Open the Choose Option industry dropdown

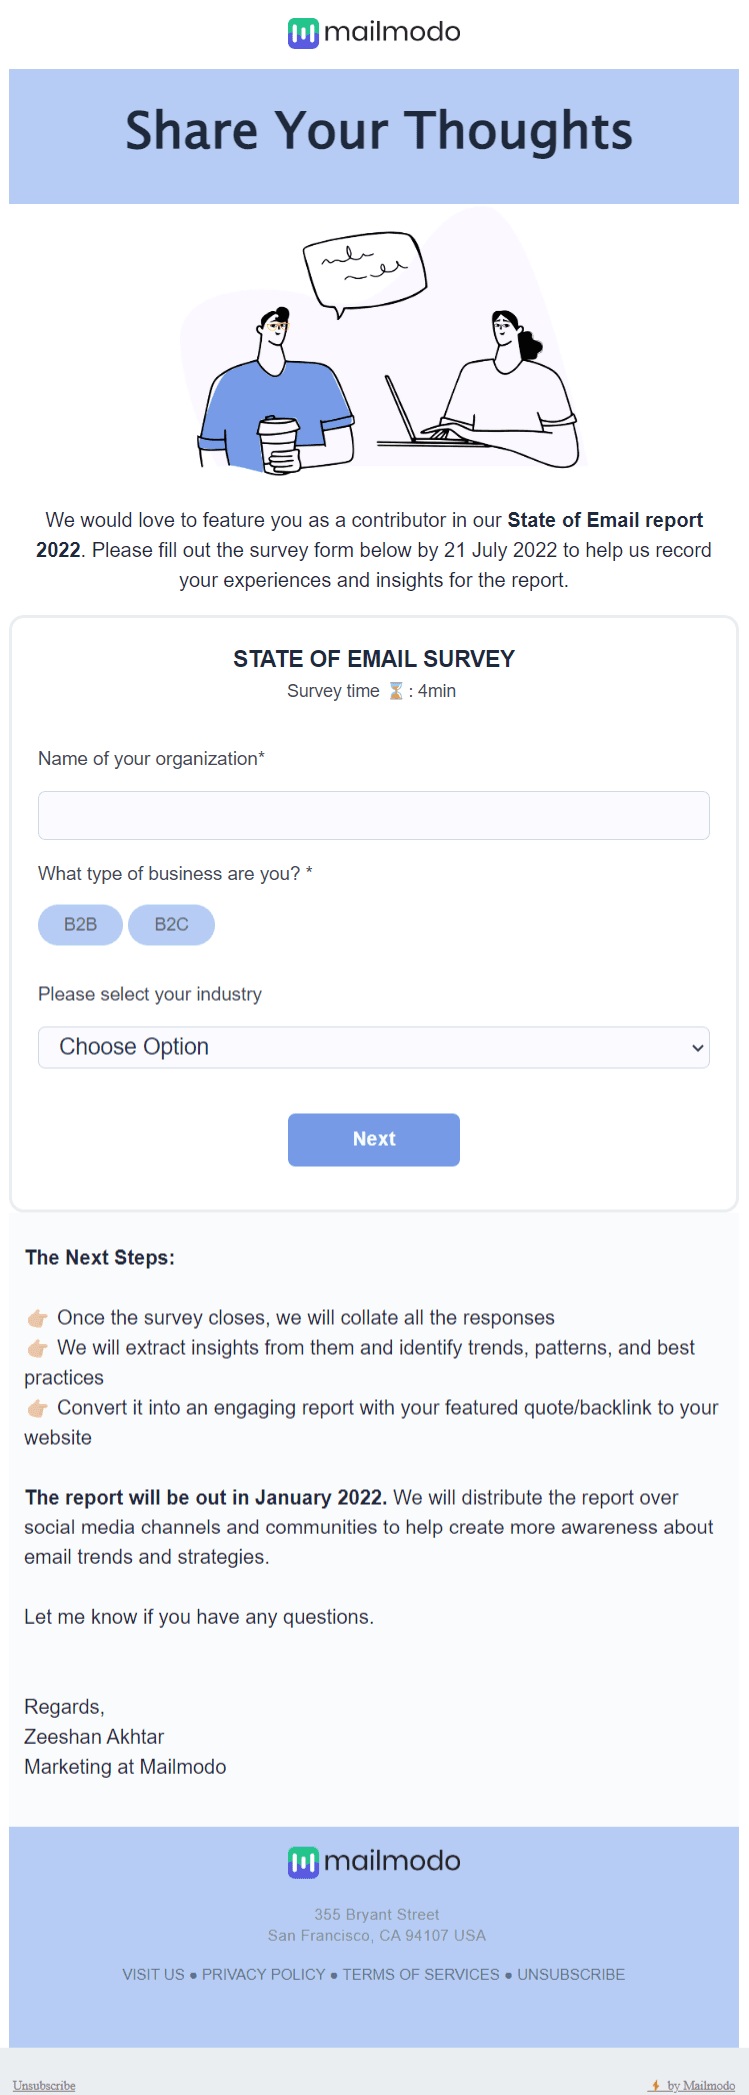374,1047
